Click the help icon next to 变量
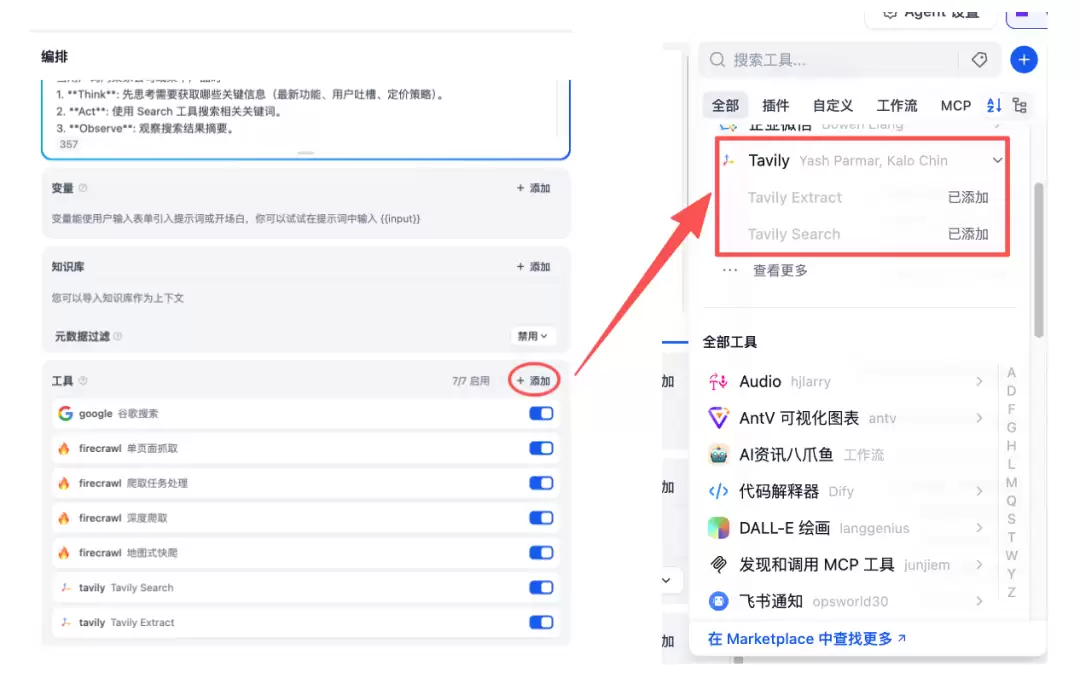Image resolution: width=1080 pixels, height=684 pixels. 83,188
